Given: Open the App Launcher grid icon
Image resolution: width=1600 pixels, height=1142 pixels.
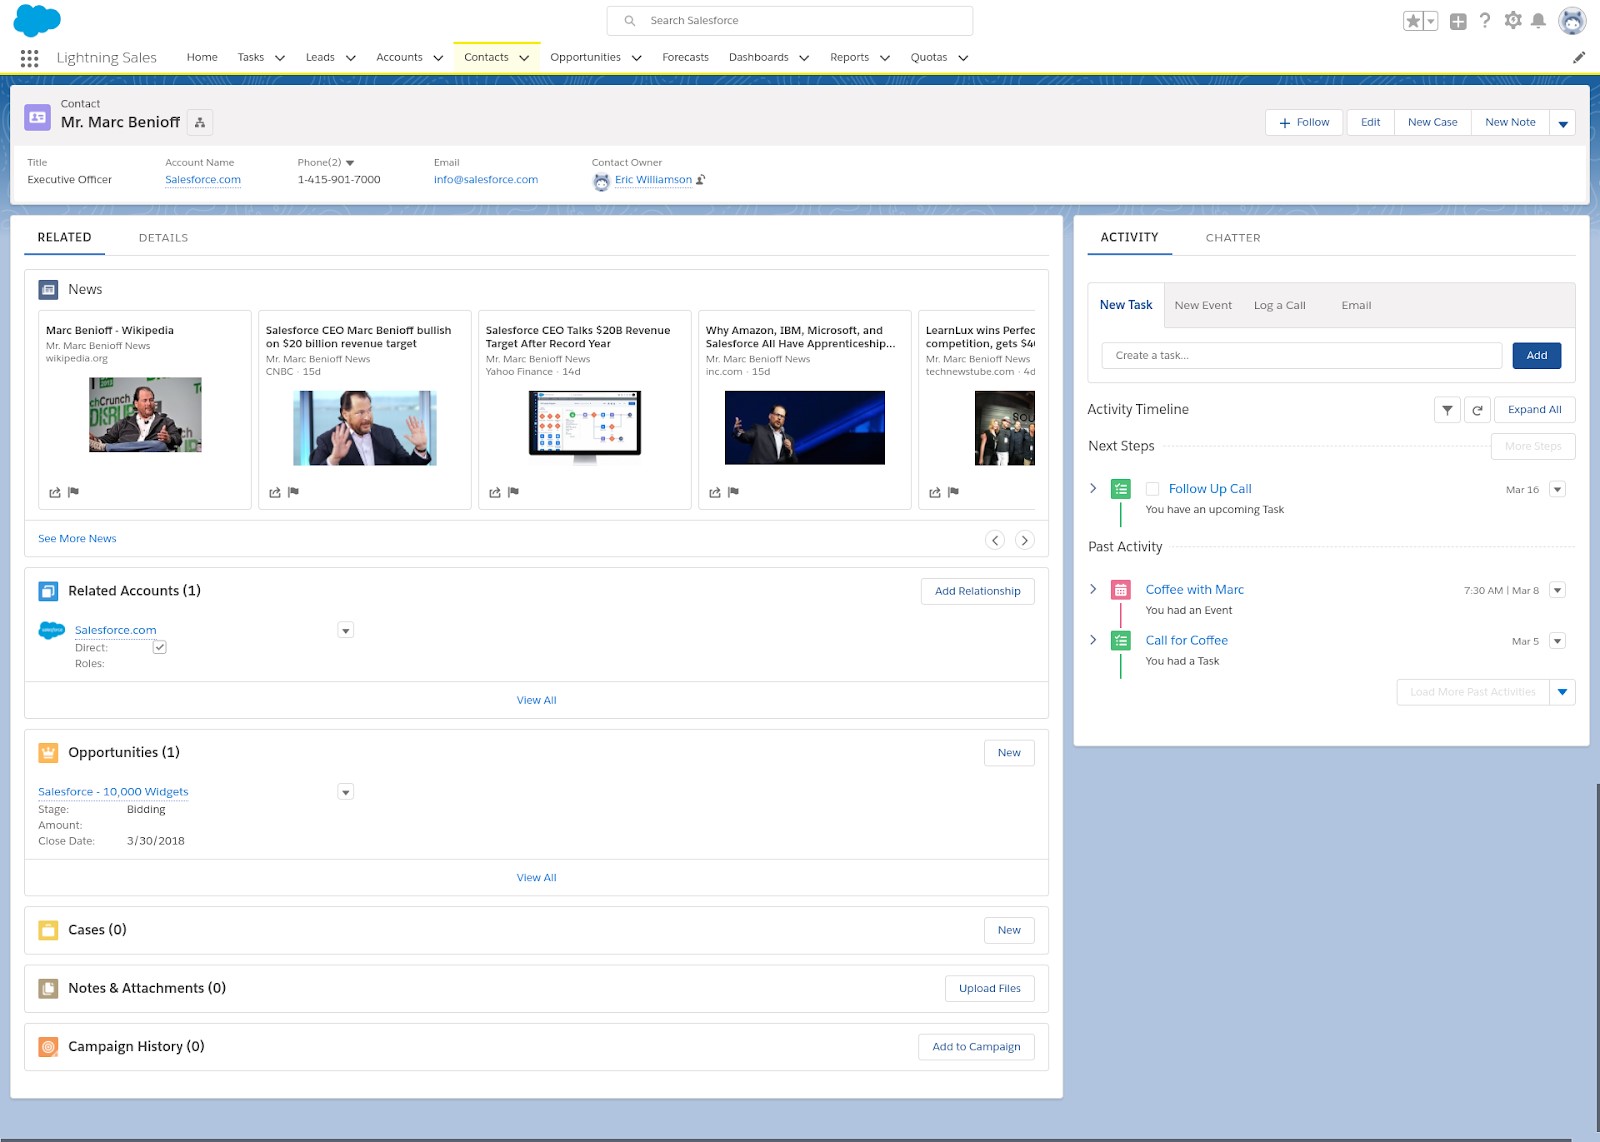Looking at the screenshot, I should coord(30,58).
